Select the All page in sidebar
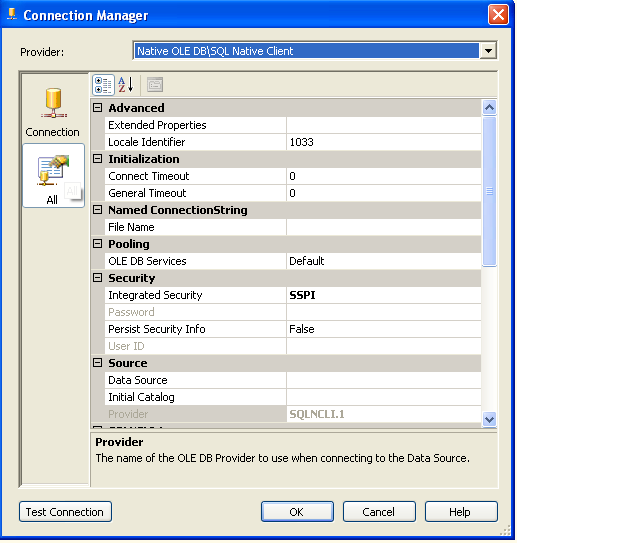The width and height of the screenshot is (640, 543). tap(53, 176)
